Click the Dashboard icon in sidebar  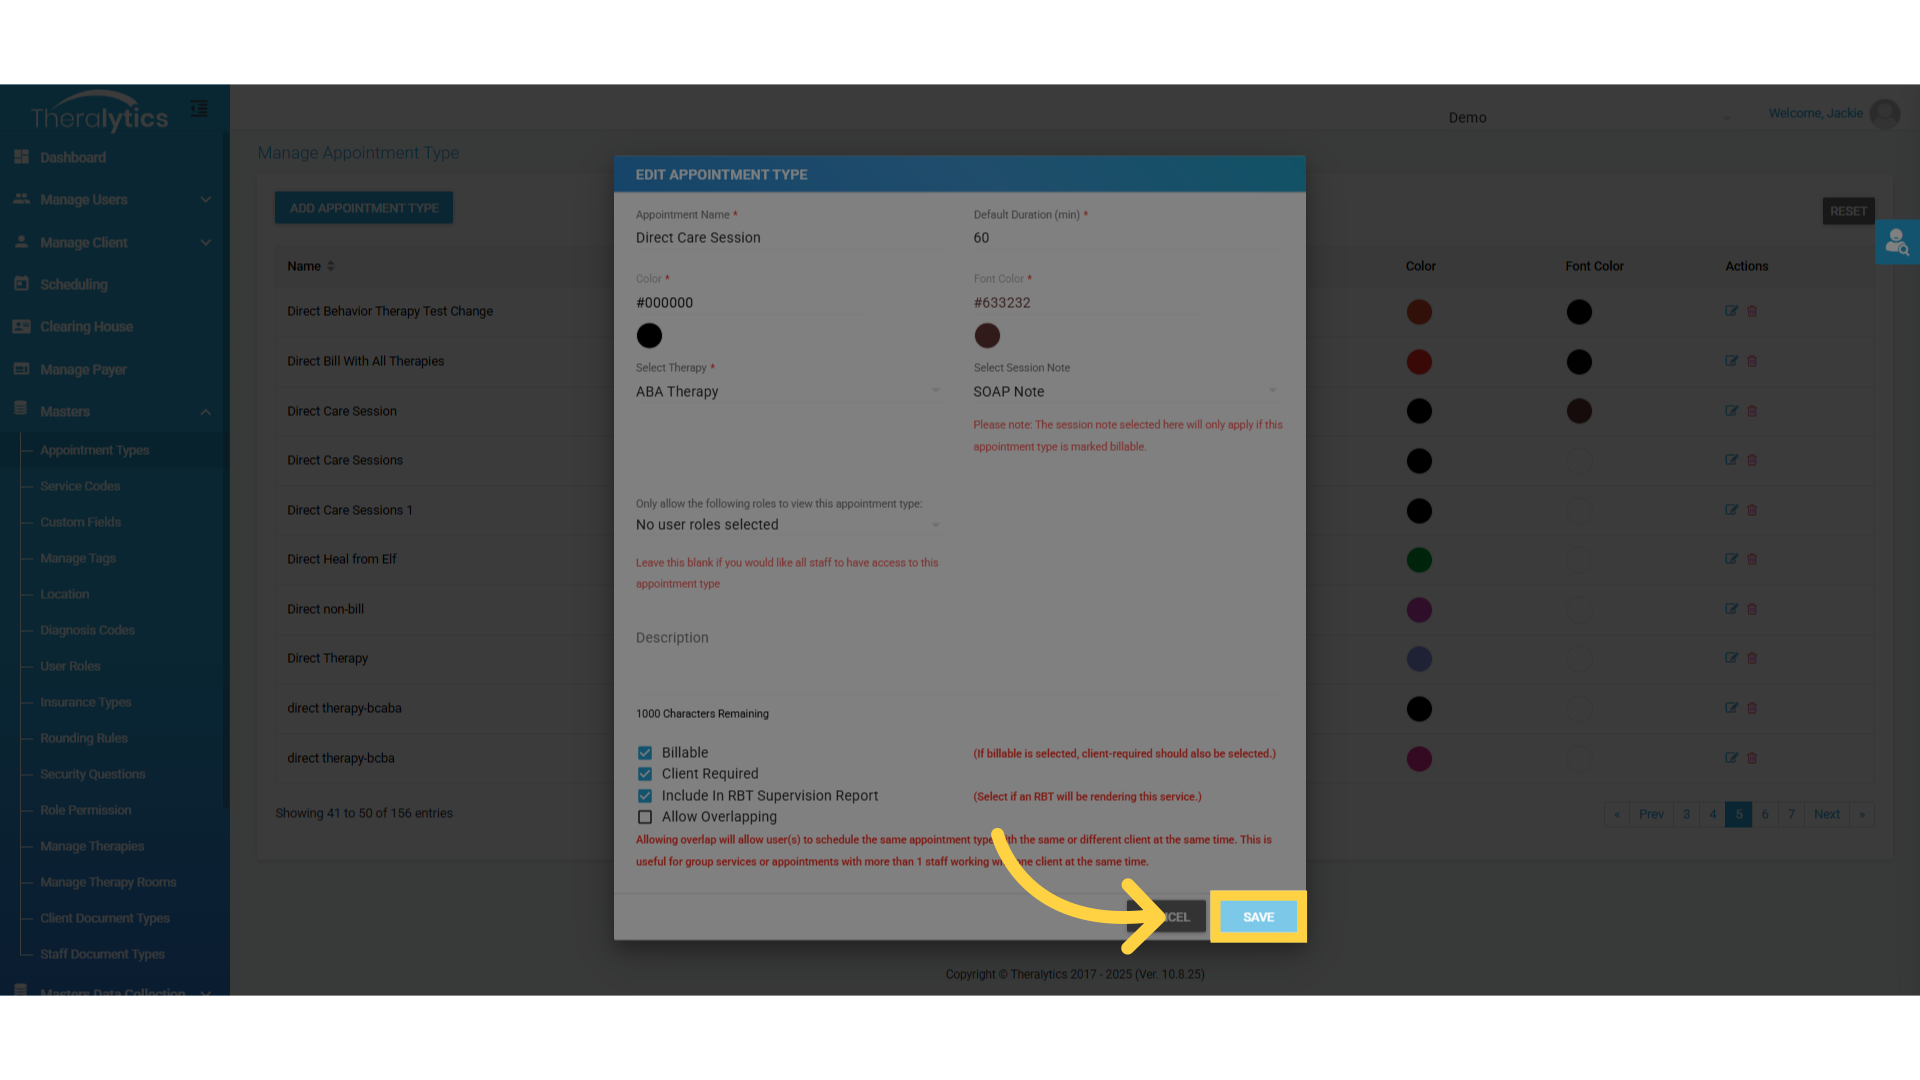[21, 157]
